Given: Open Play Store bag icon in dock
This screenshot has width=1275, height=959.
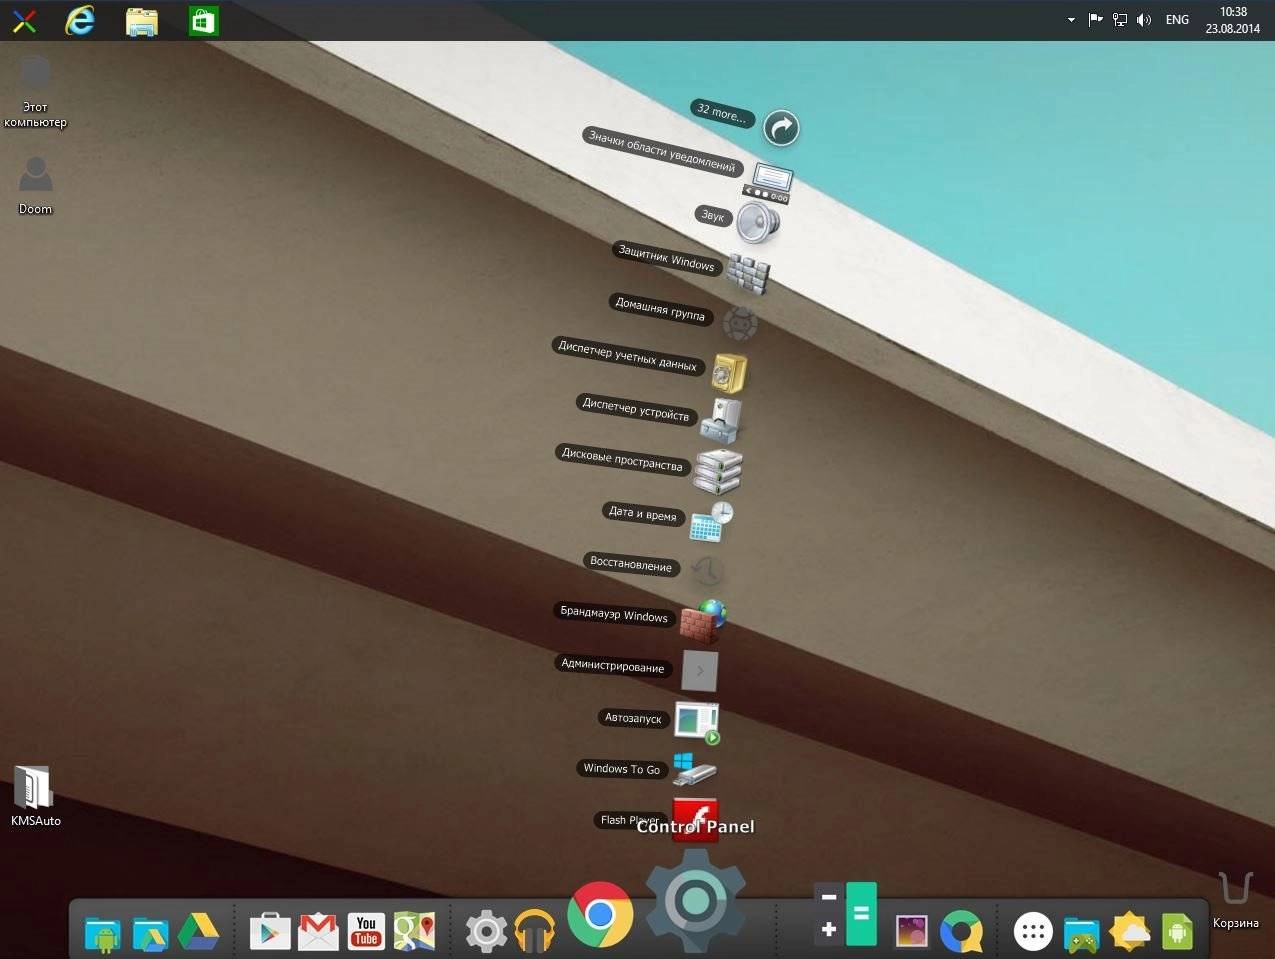Looking at the screenshot, I should 270,931.
